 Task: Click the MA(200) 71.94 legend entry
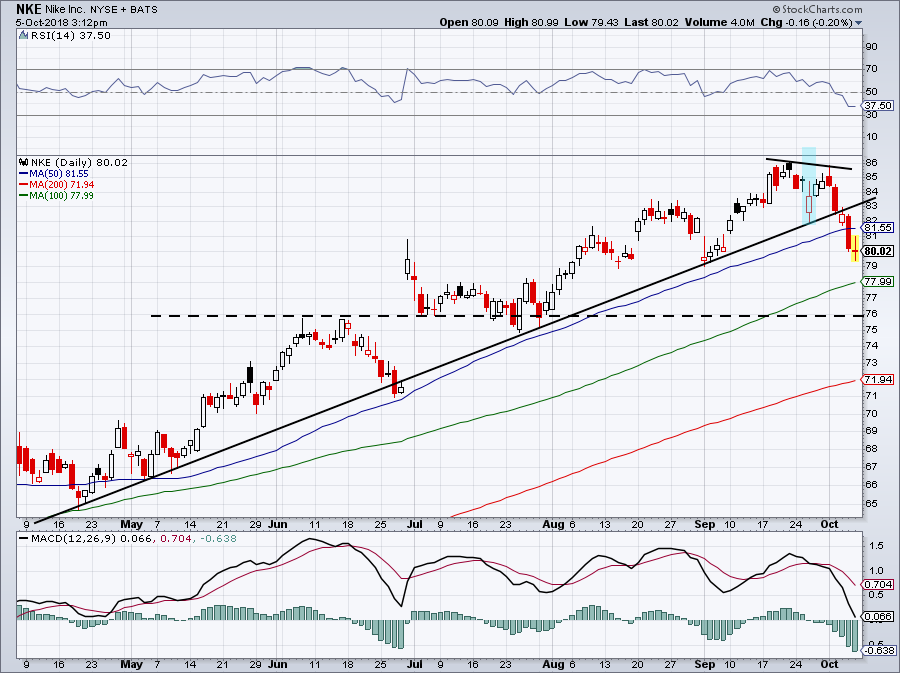click(56, 184)
